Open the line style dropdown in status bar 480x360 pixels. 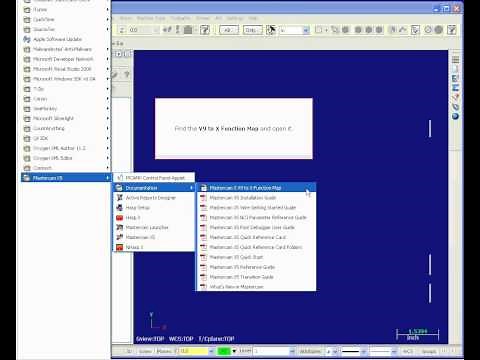363,351
